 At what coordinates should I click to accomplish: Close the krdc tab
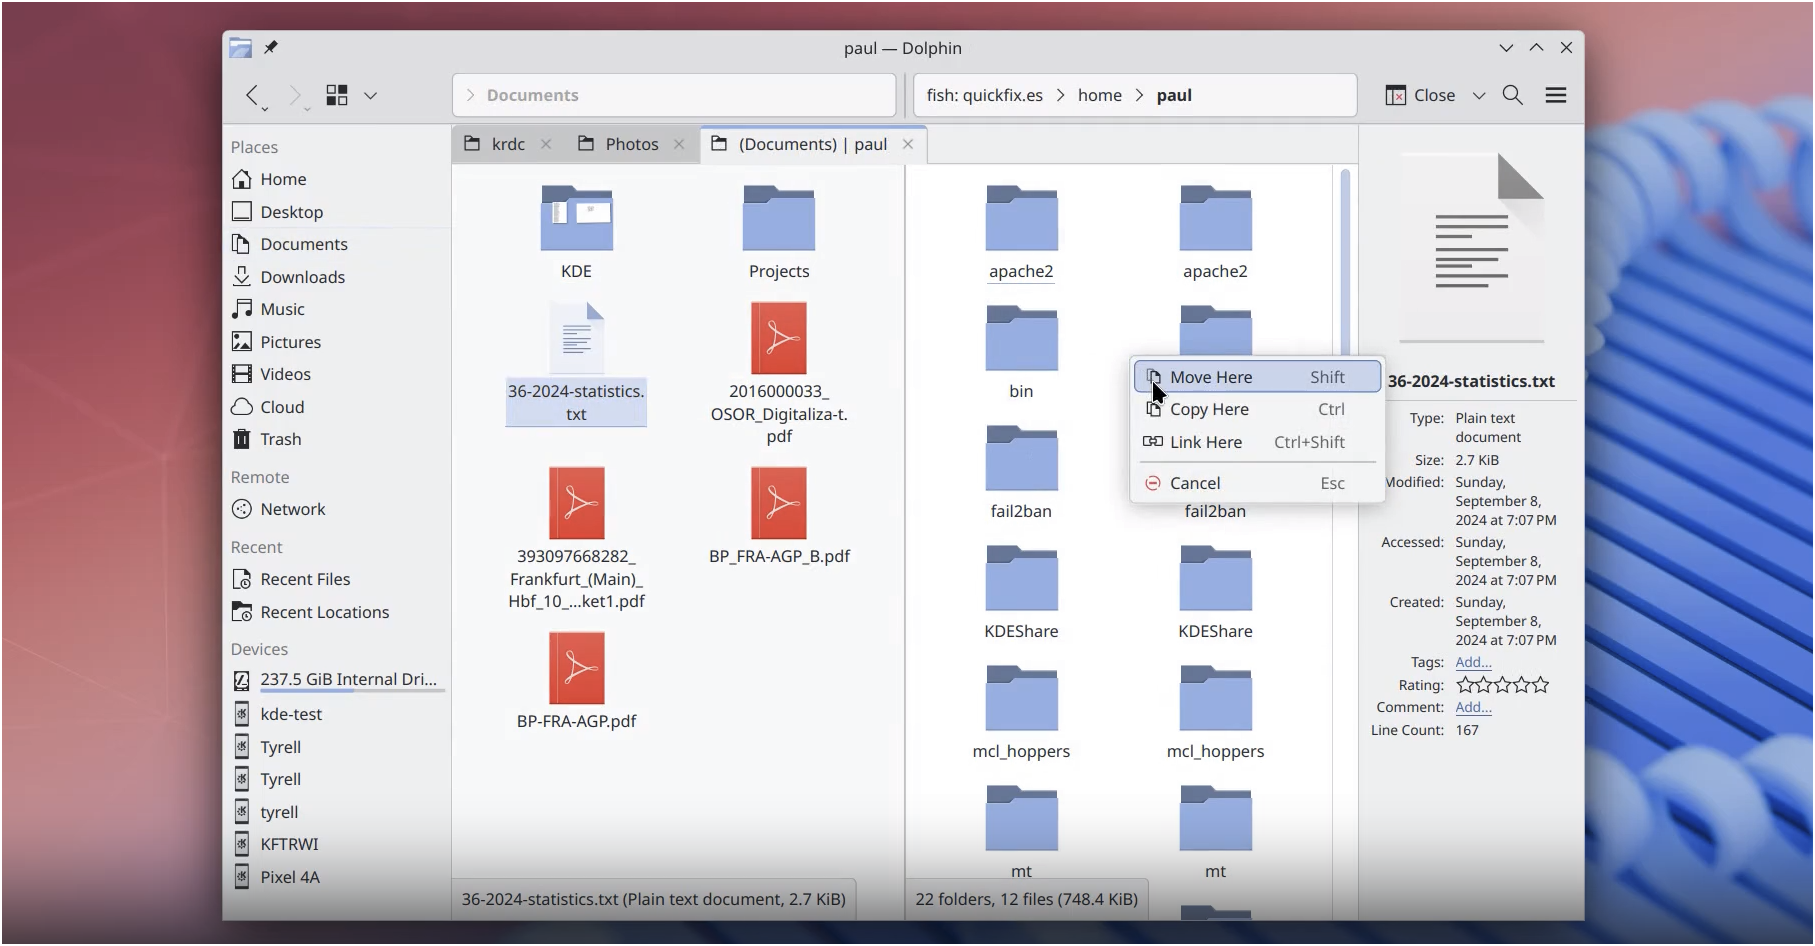(x=546, y=144)
